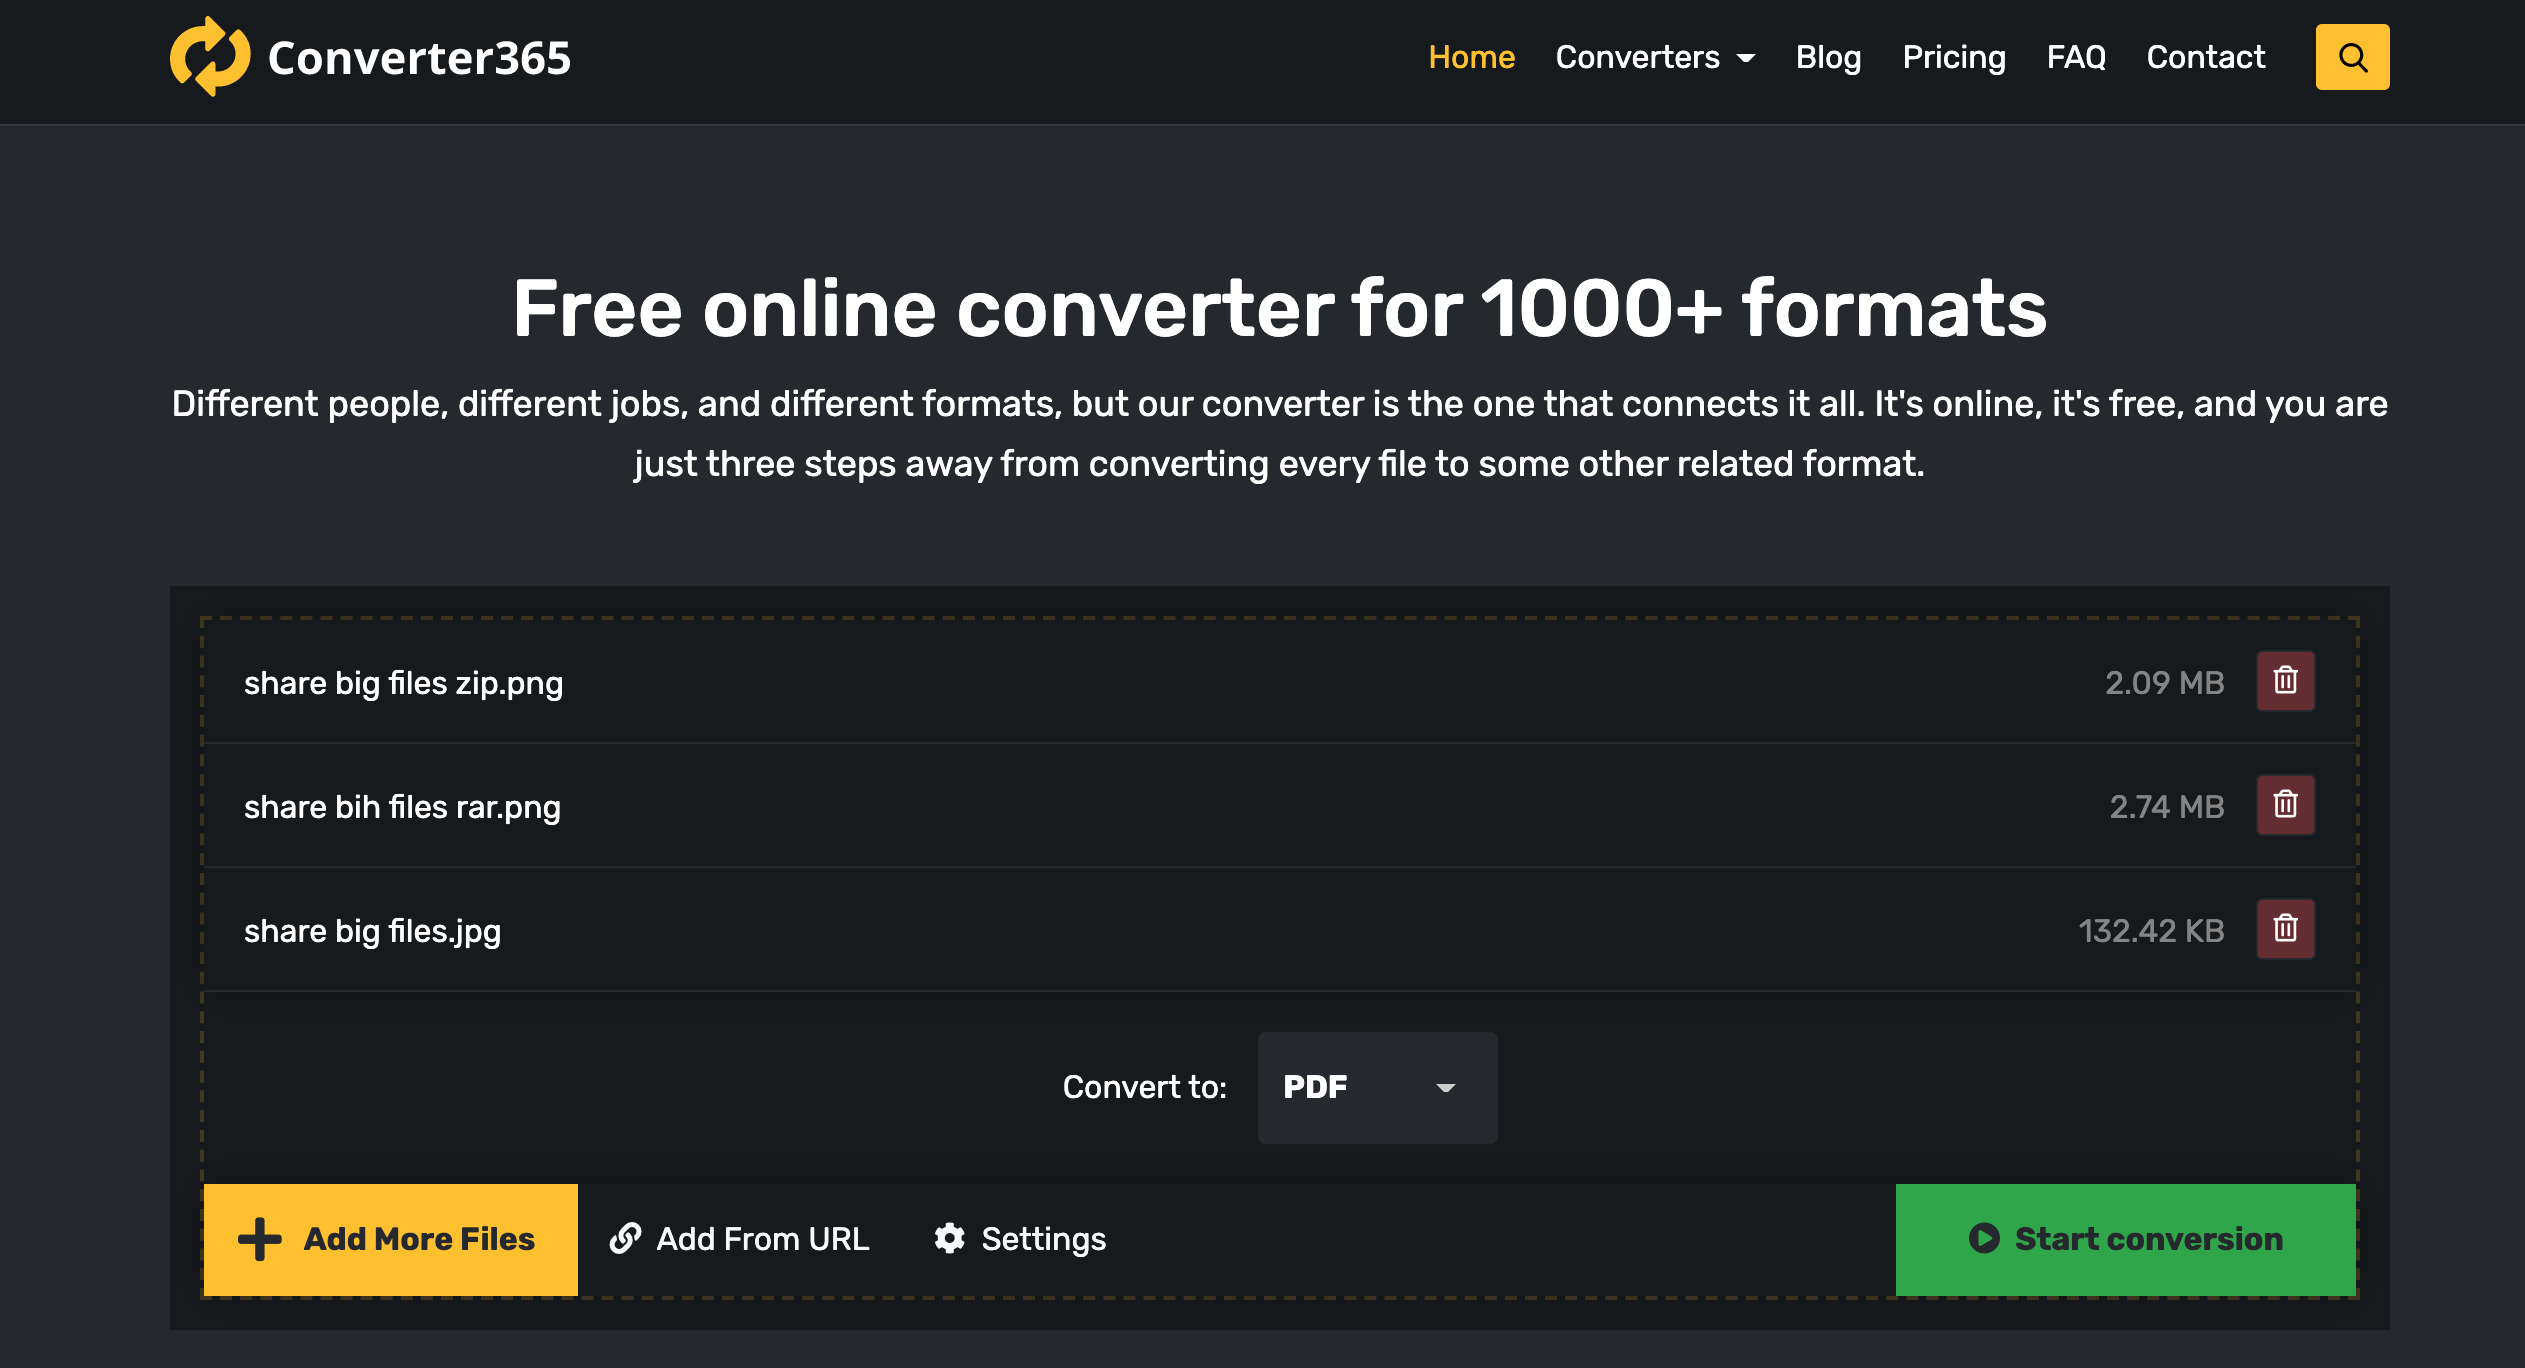Click the delete icon for share bih files rar.png
The width and height of the screenshot is (2525, 1368).
coord(2286,805)
